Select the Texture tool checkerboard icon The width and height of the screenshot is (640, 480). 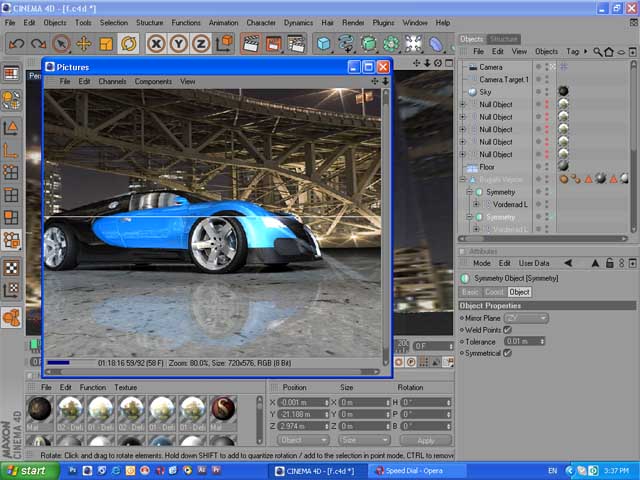pyautogui.click(x=11, y=268)
